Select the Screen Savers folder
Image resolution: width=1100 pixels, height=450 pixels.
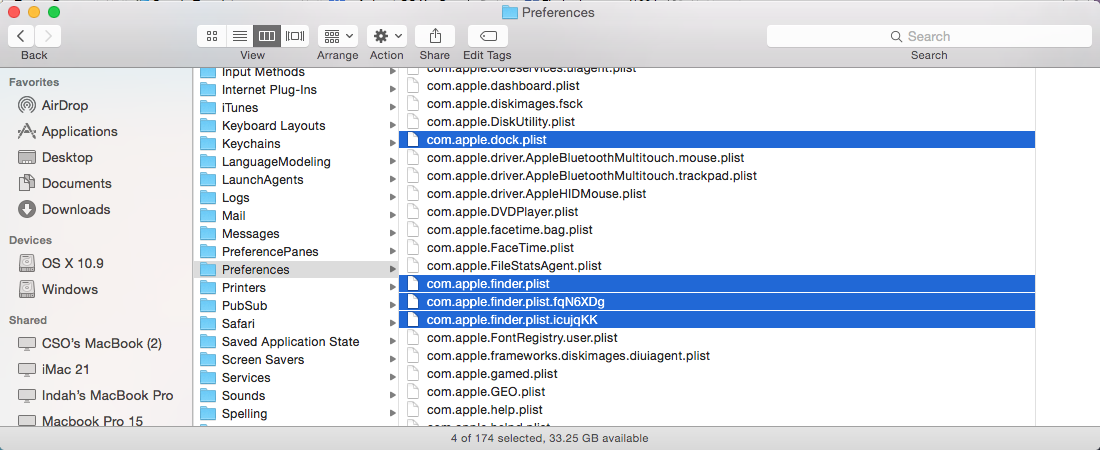pos(263,359)
